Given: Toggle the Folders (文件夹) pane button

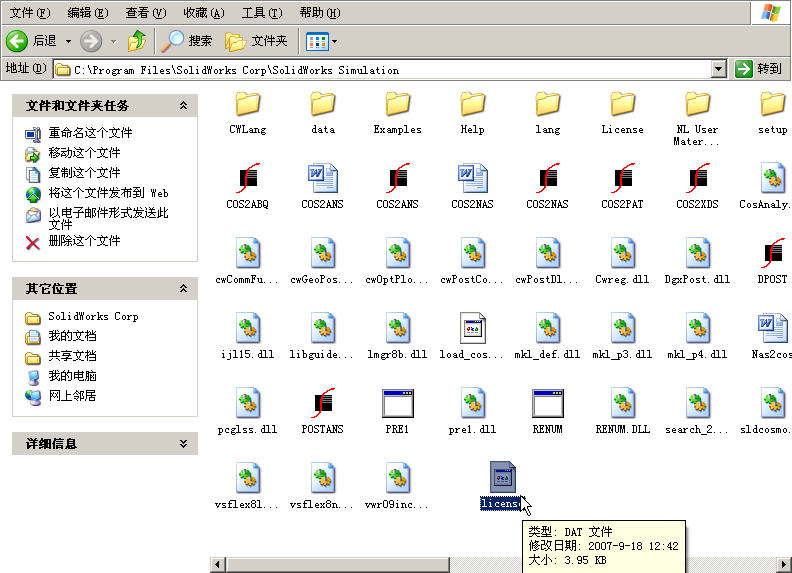Looking at the screenshot, I should pyautogui.click(x=256, y=41).
